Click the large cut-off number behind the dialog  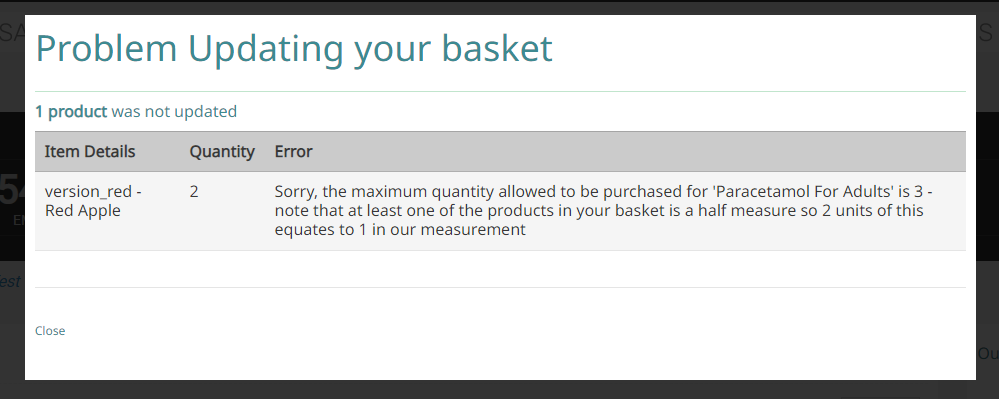(11, 191)
